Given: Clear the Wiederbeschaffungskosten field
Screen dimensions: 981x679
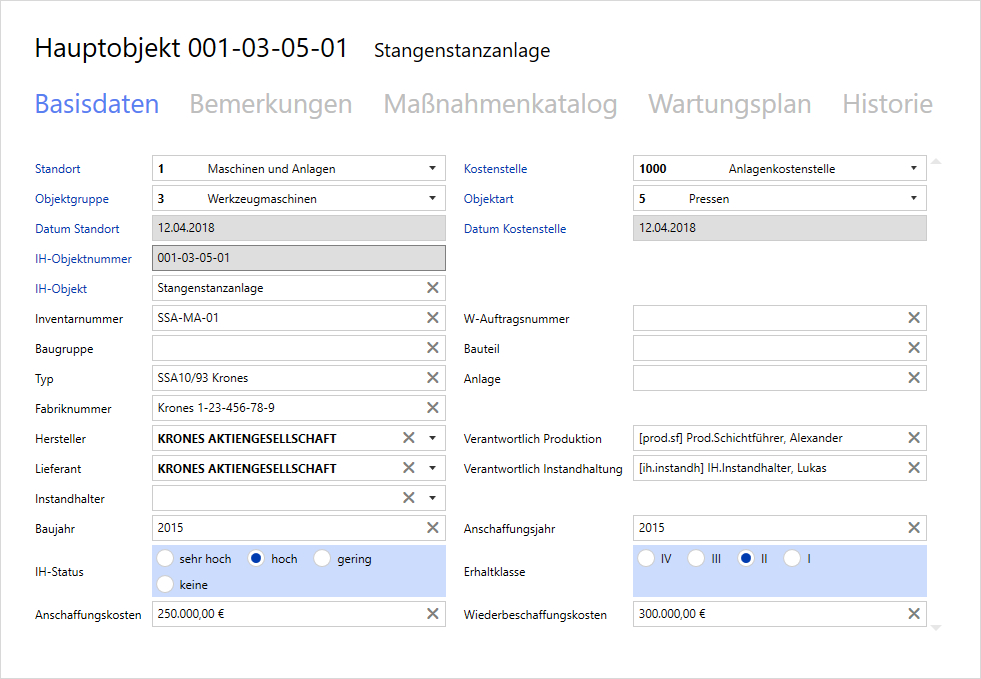Looking at the screenshot, I should tap(914, 614).
